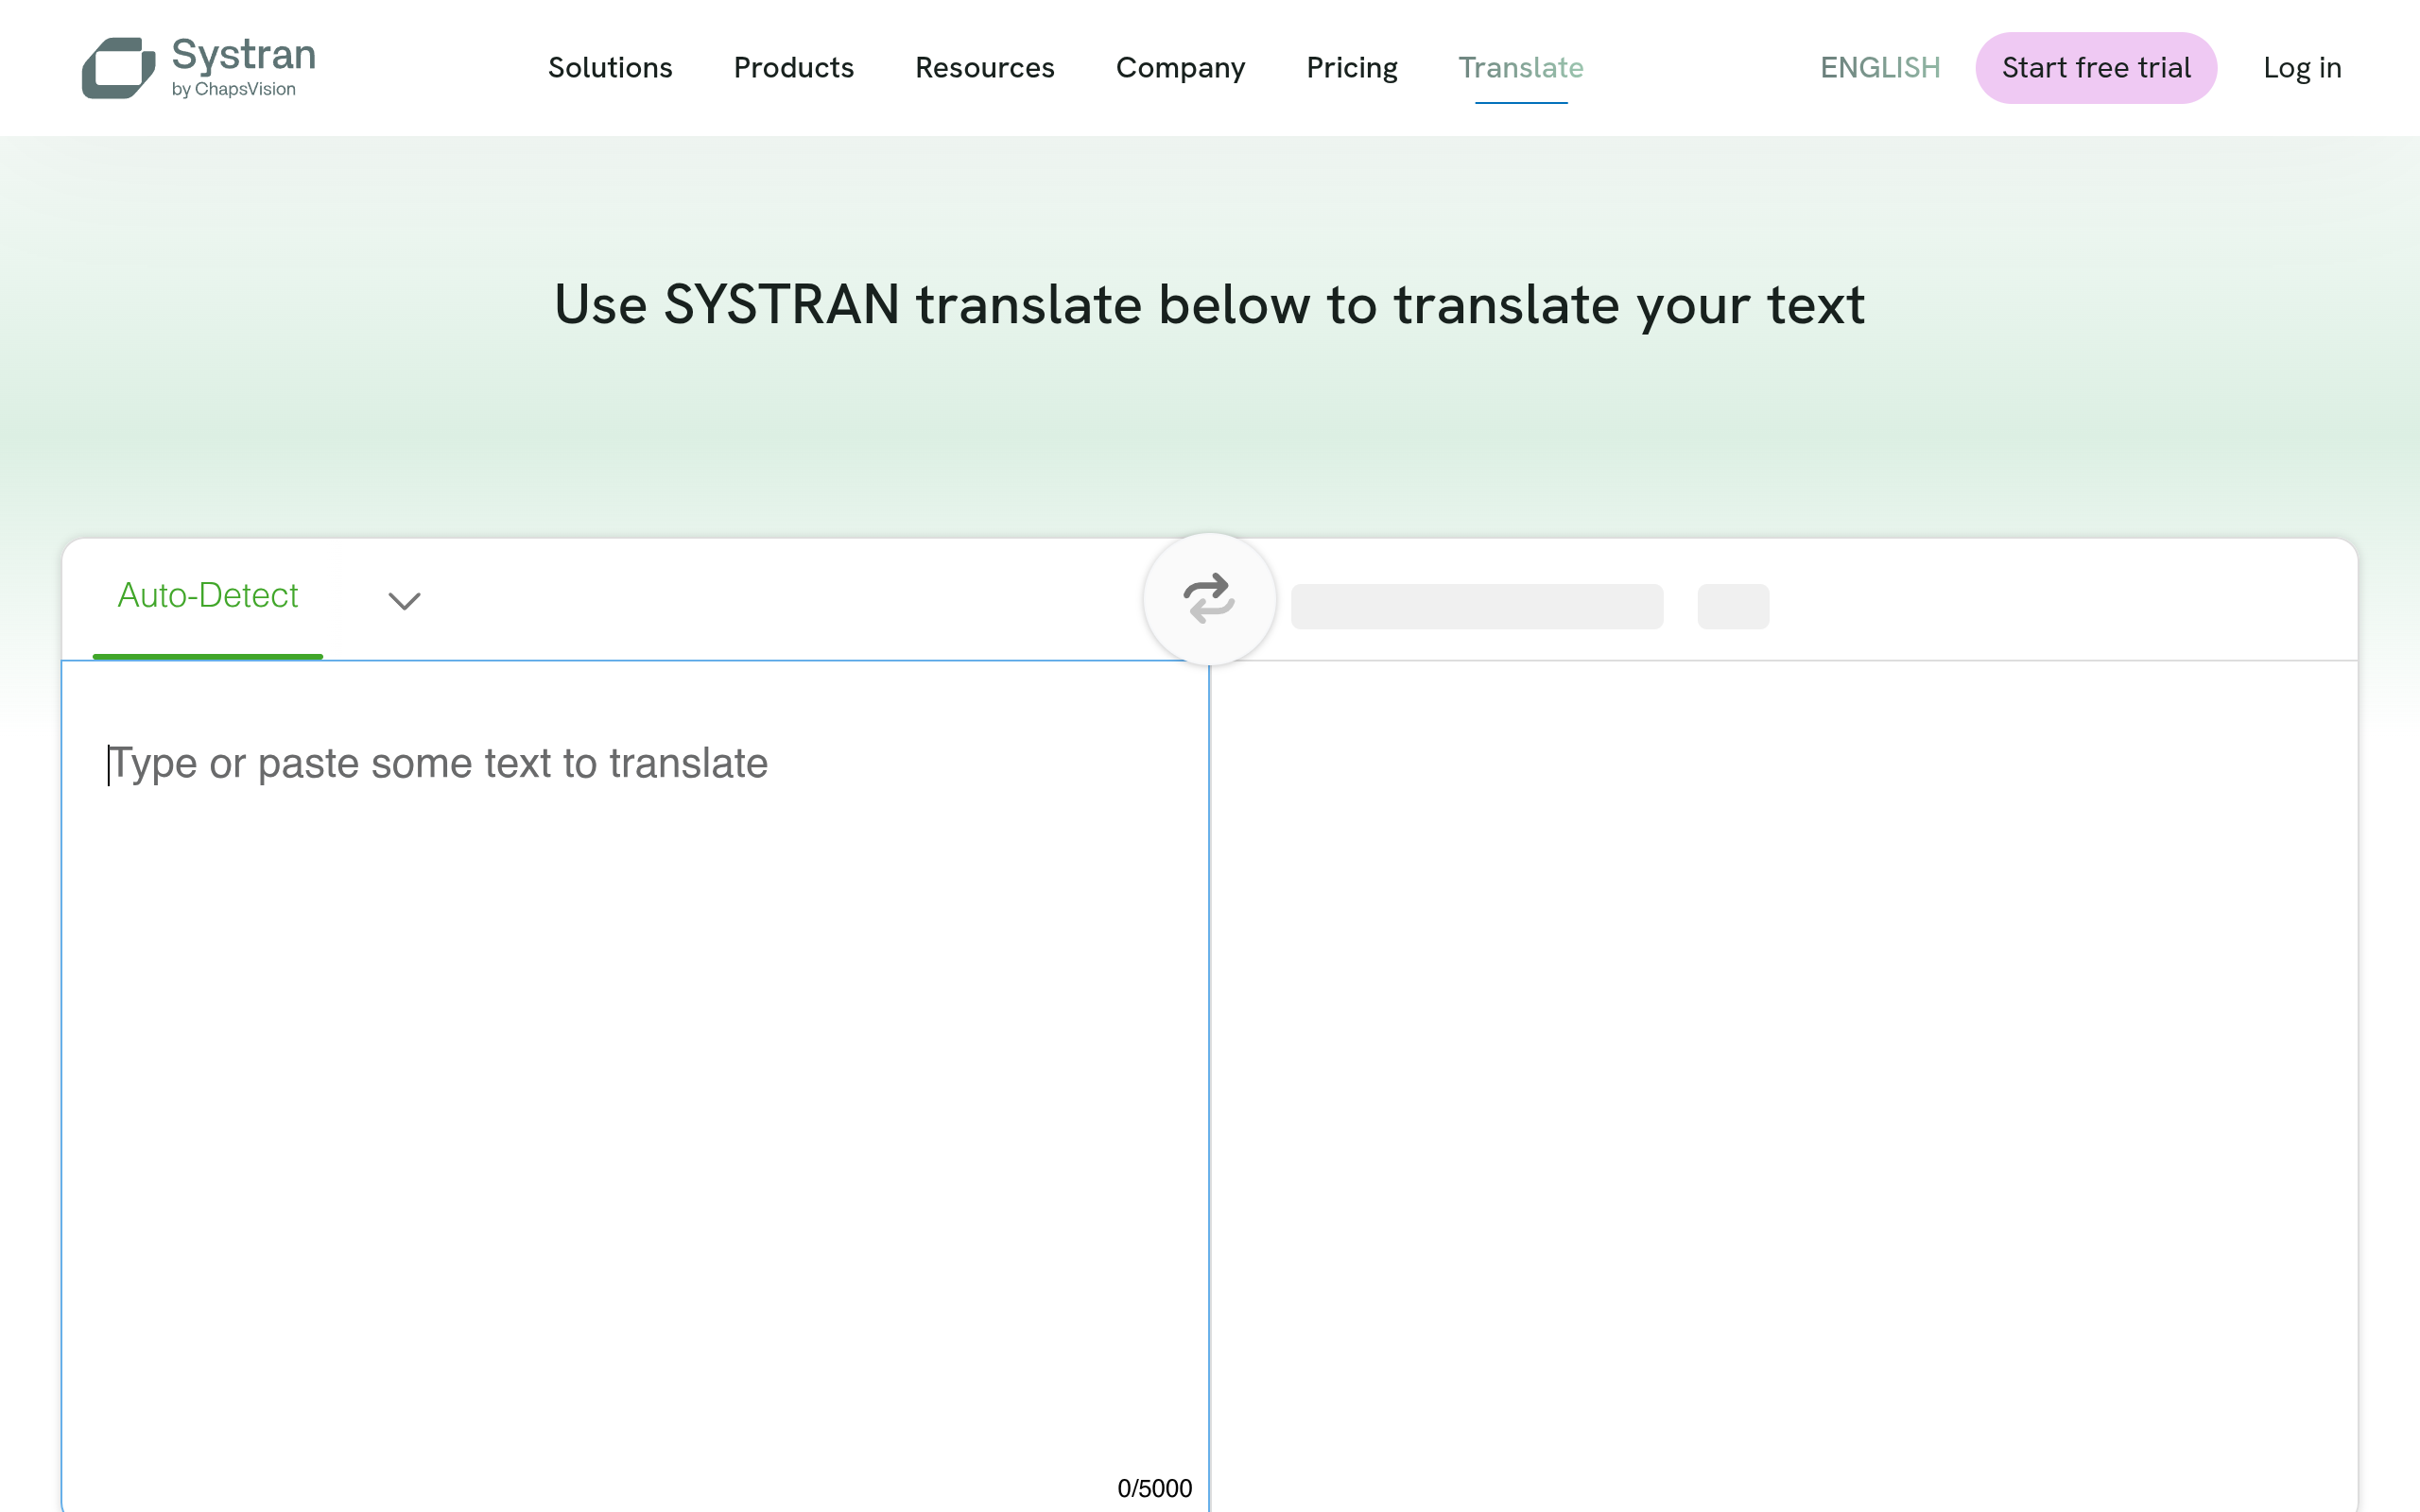Click the 0/5000 character counter
This screenshot has height=1512, width=2420.
pyautogui.click(x=1154, y=1488)
